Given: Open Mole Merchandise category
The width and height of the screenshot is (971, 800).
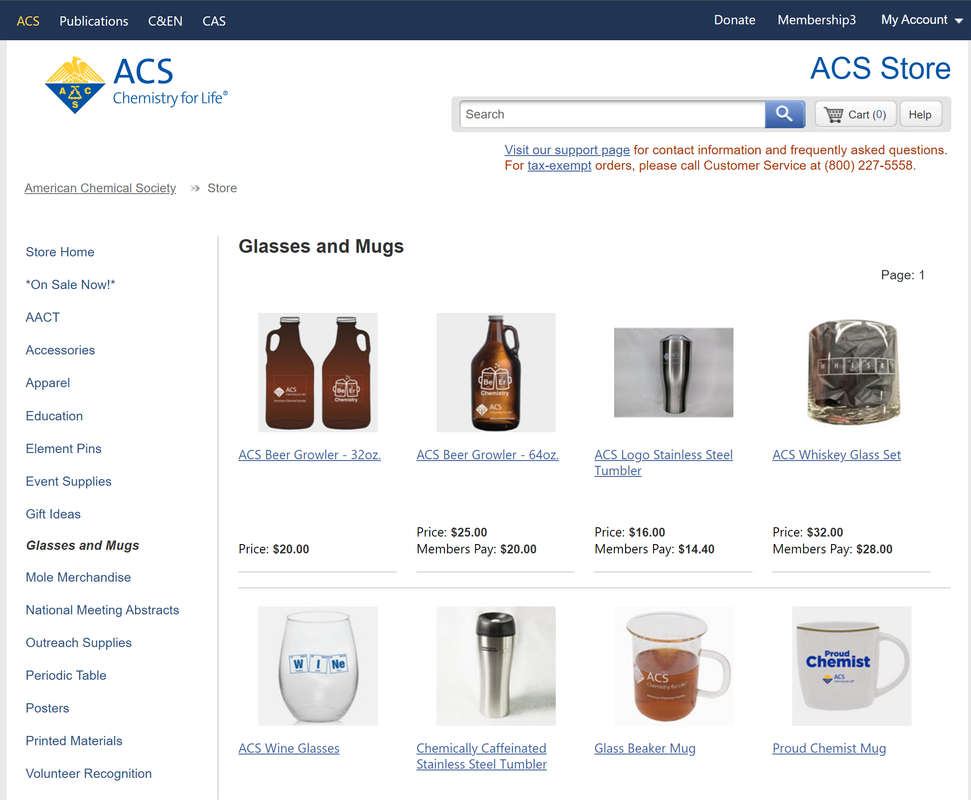Looking at the screenshot, I should (78, 578).
